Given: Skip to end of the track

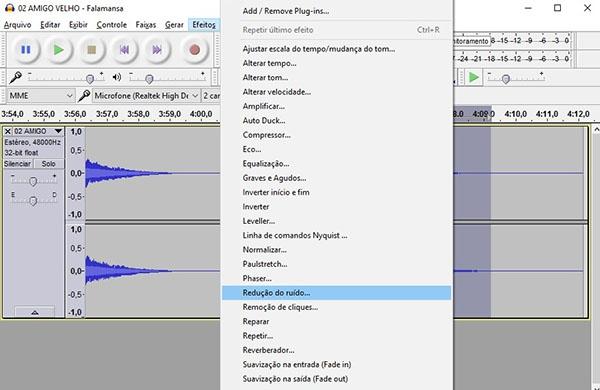Looking at the screenshot, I should tap(157, 50).
